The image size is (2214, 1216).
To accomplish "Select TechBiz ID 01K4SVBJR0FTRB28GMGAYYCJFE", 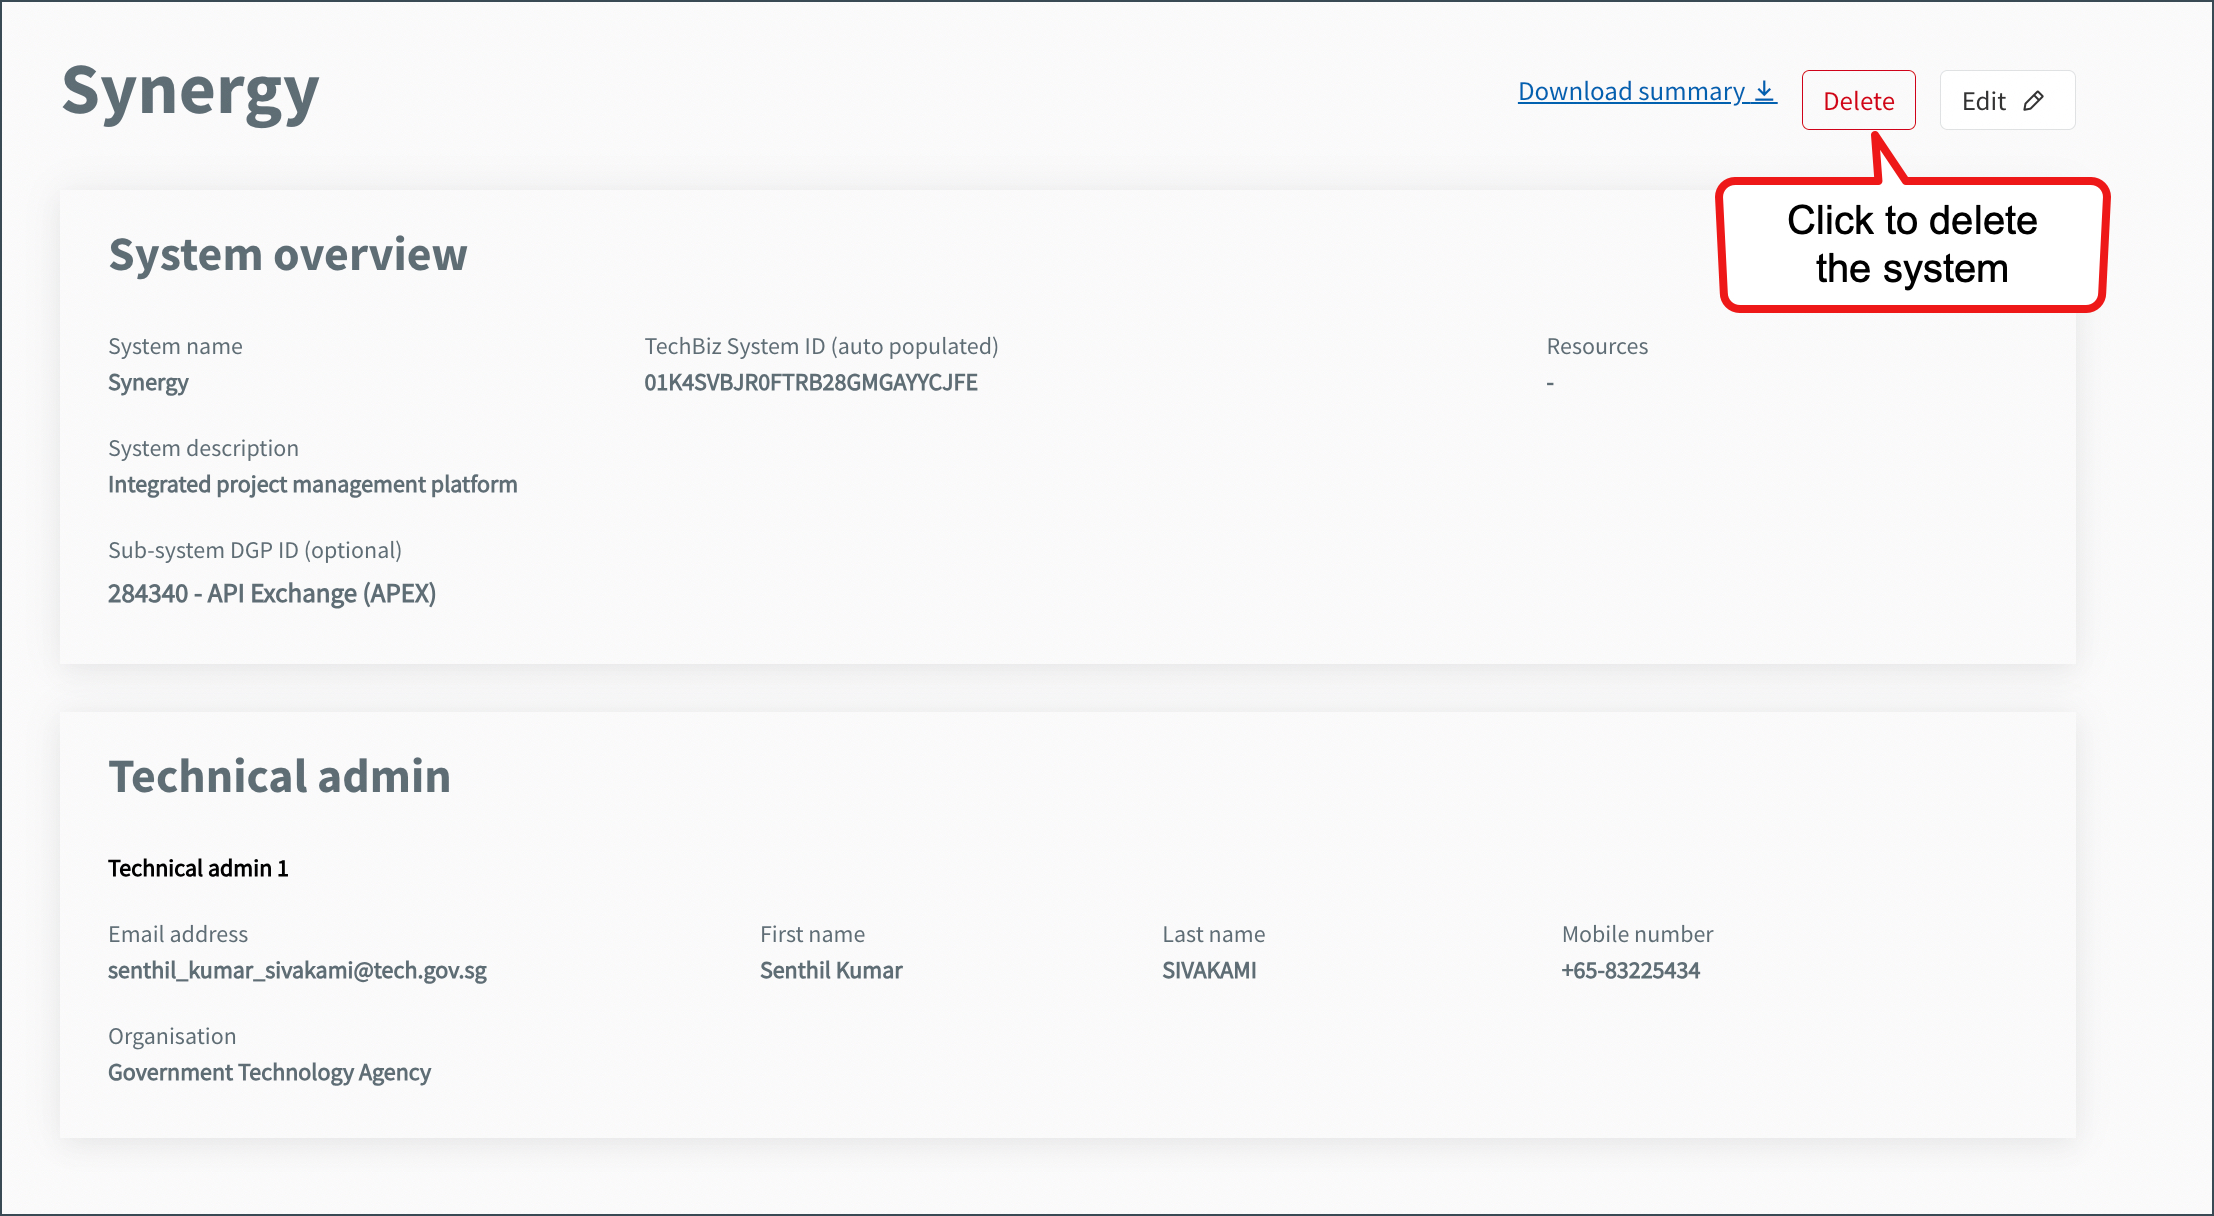I will pyautogui.click(x=811, y=382).
